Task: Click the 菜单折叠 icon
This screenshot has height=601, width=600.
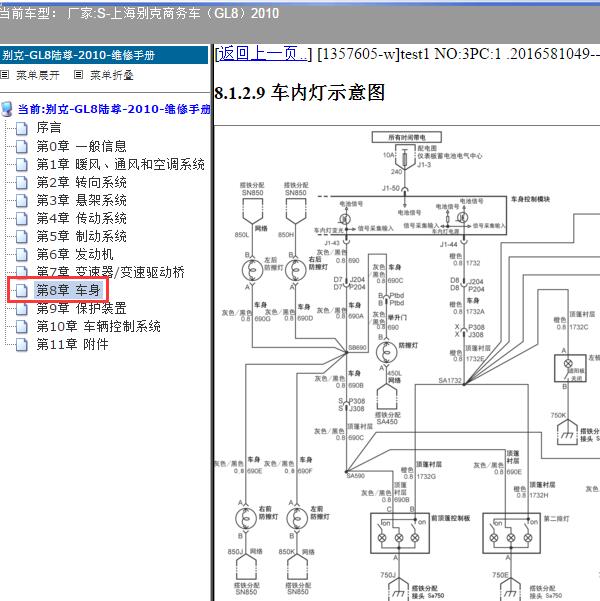Action: point(78,75)
